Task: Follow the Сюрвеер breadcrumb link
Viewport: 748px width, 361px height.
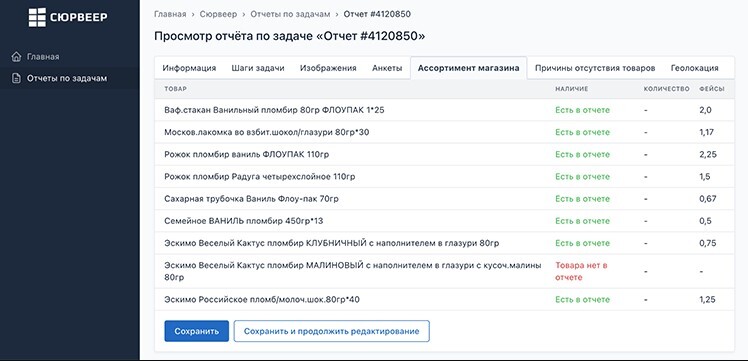Action: [x=218, y=14]
